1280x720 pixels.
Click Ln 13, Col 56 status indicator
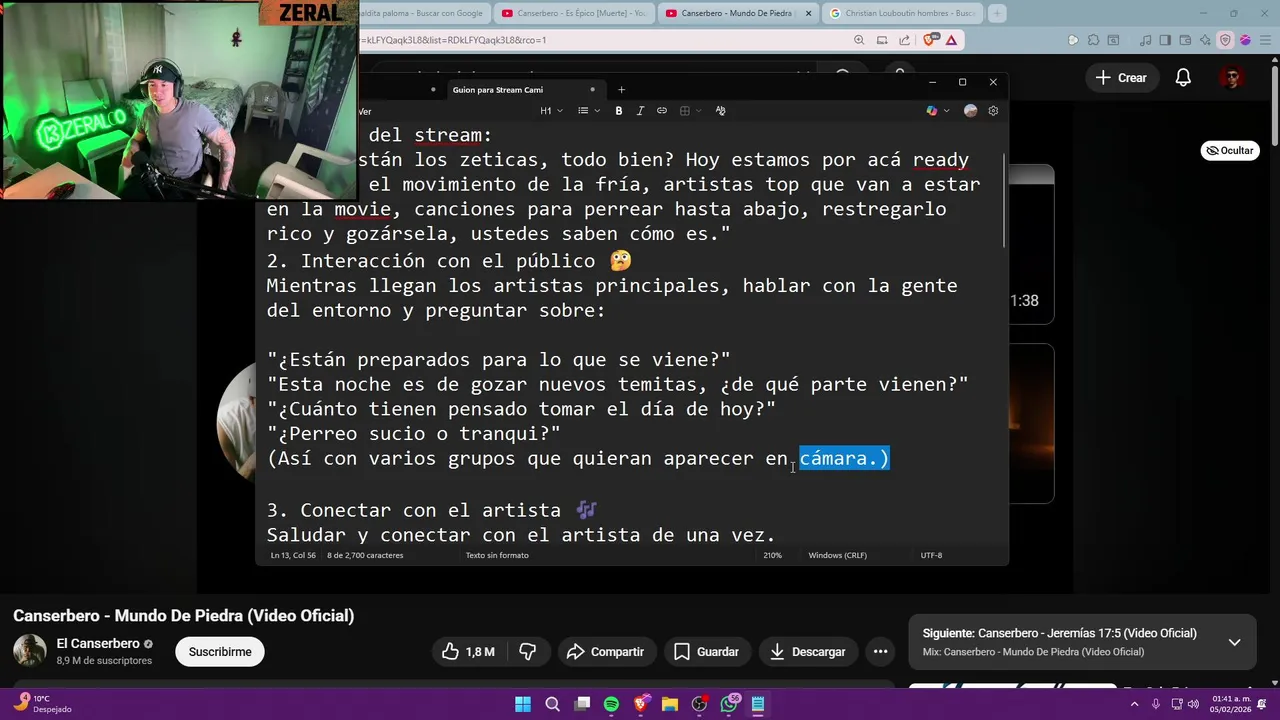tap(293, 555)
